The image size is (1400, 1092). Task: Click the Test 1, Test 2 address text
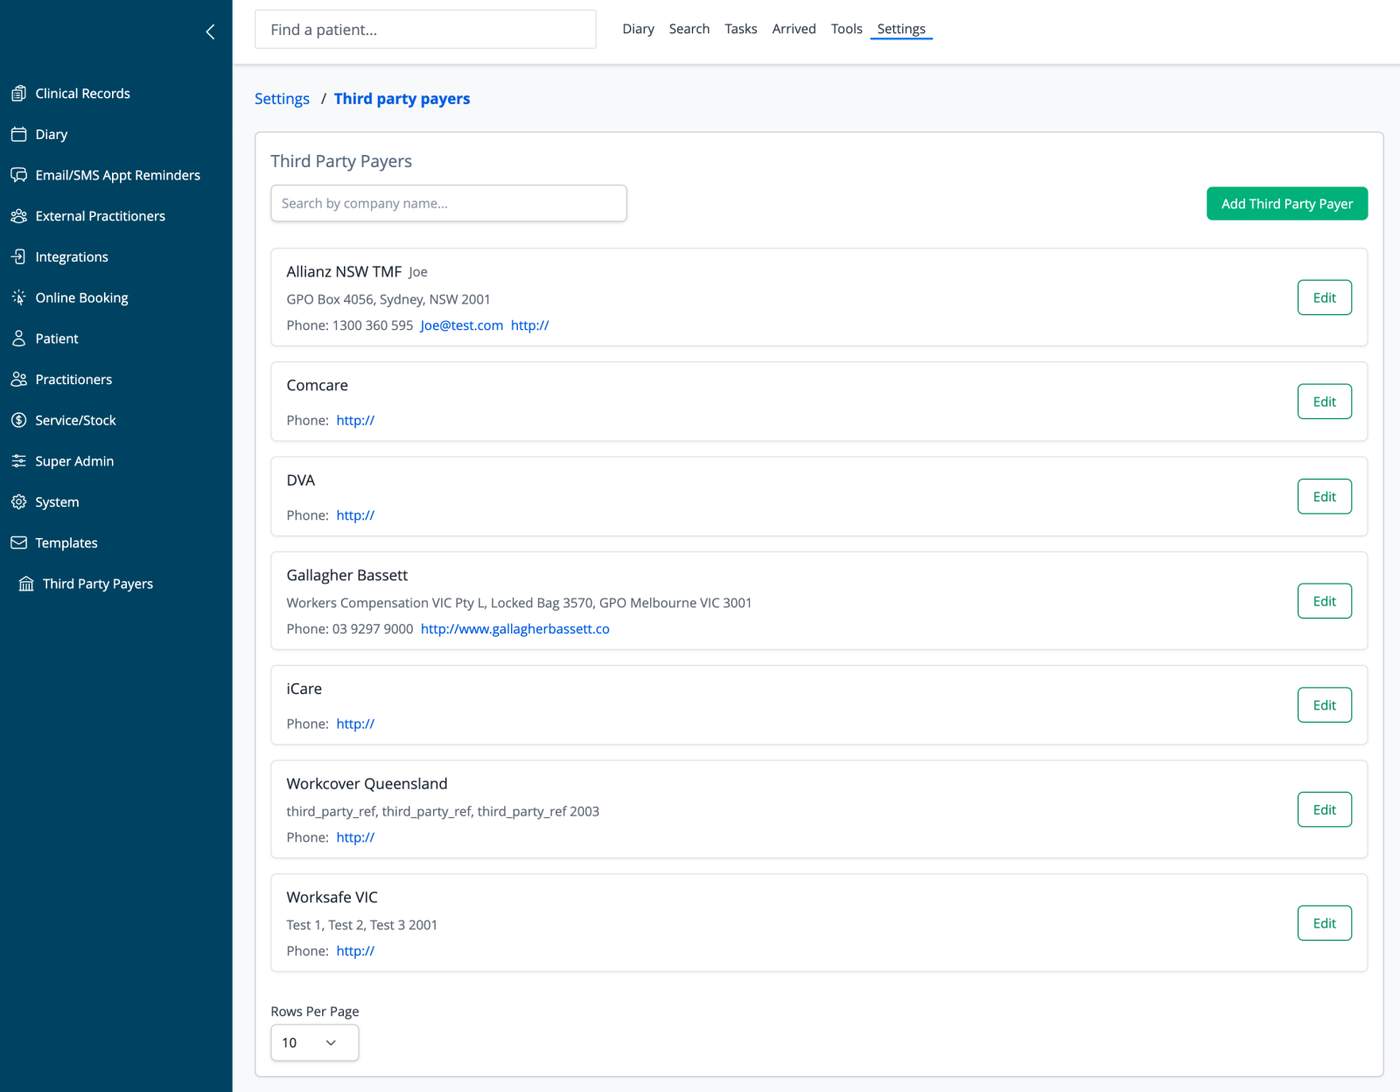coord(362,925)
